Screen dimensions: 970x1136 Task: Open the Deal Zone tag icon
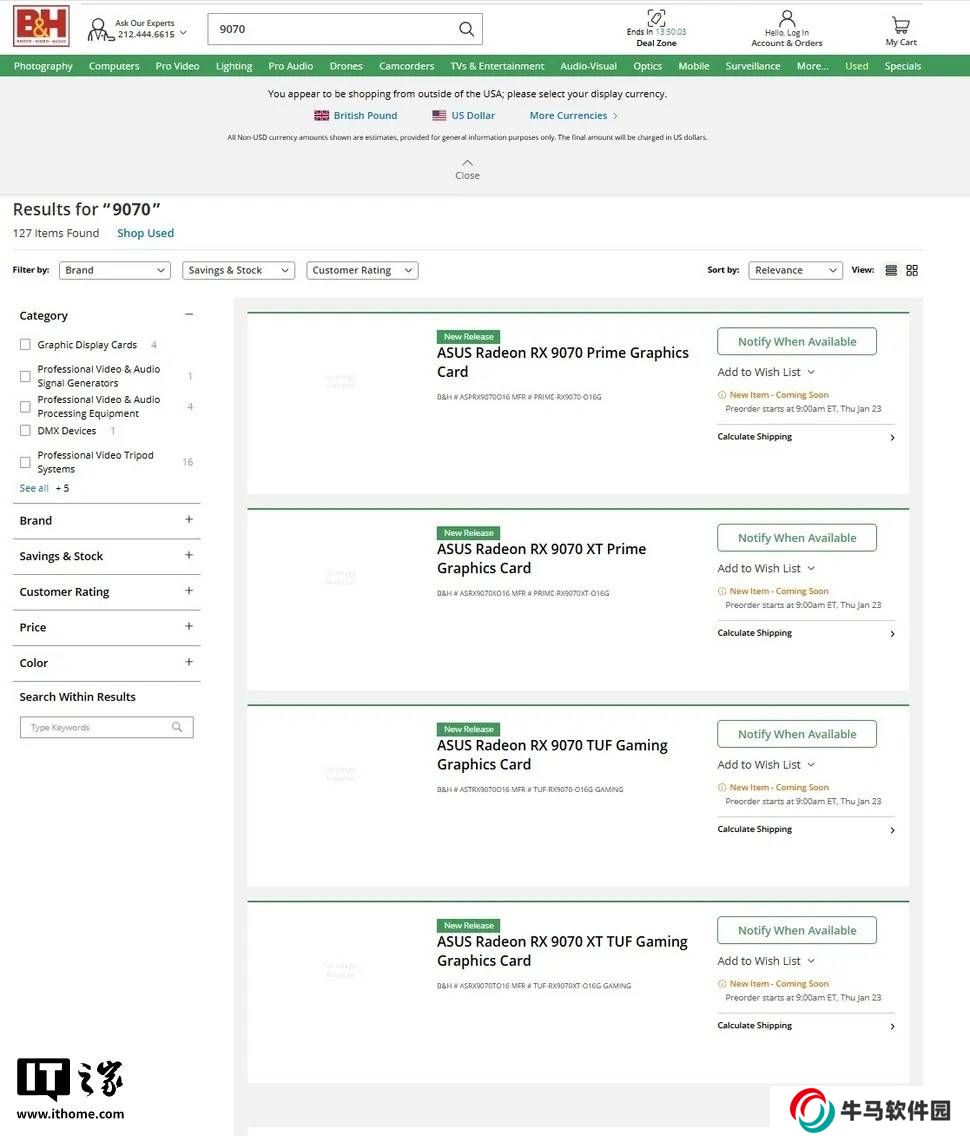pos(656,18)
